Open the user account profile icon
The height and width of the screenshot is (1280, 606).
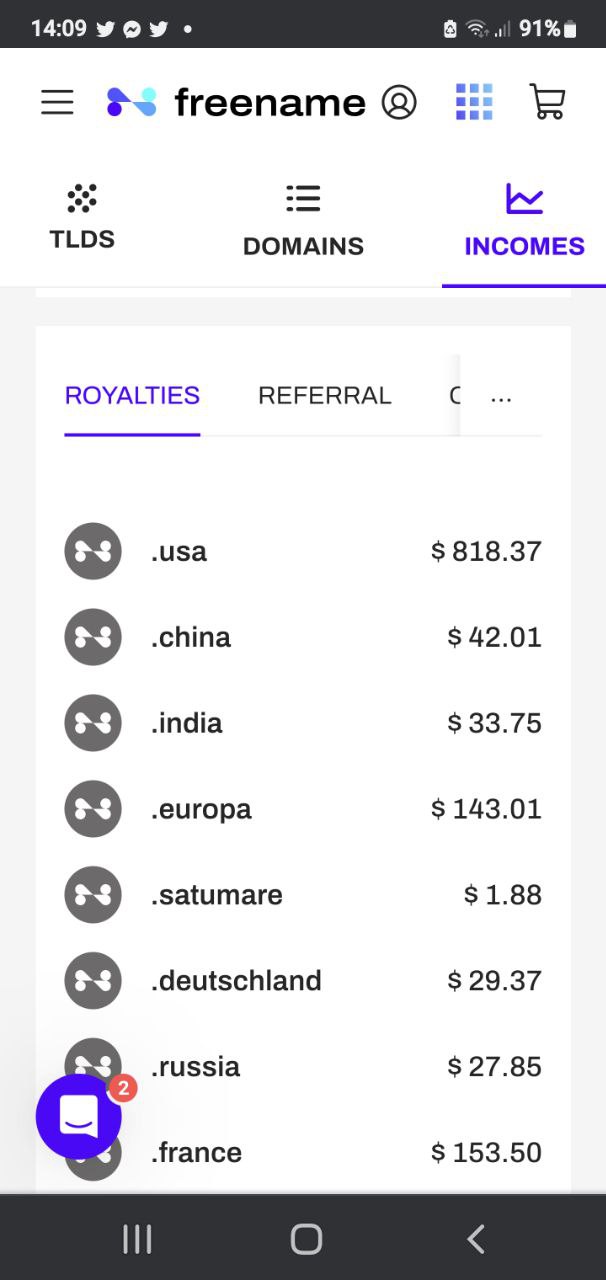399,102
